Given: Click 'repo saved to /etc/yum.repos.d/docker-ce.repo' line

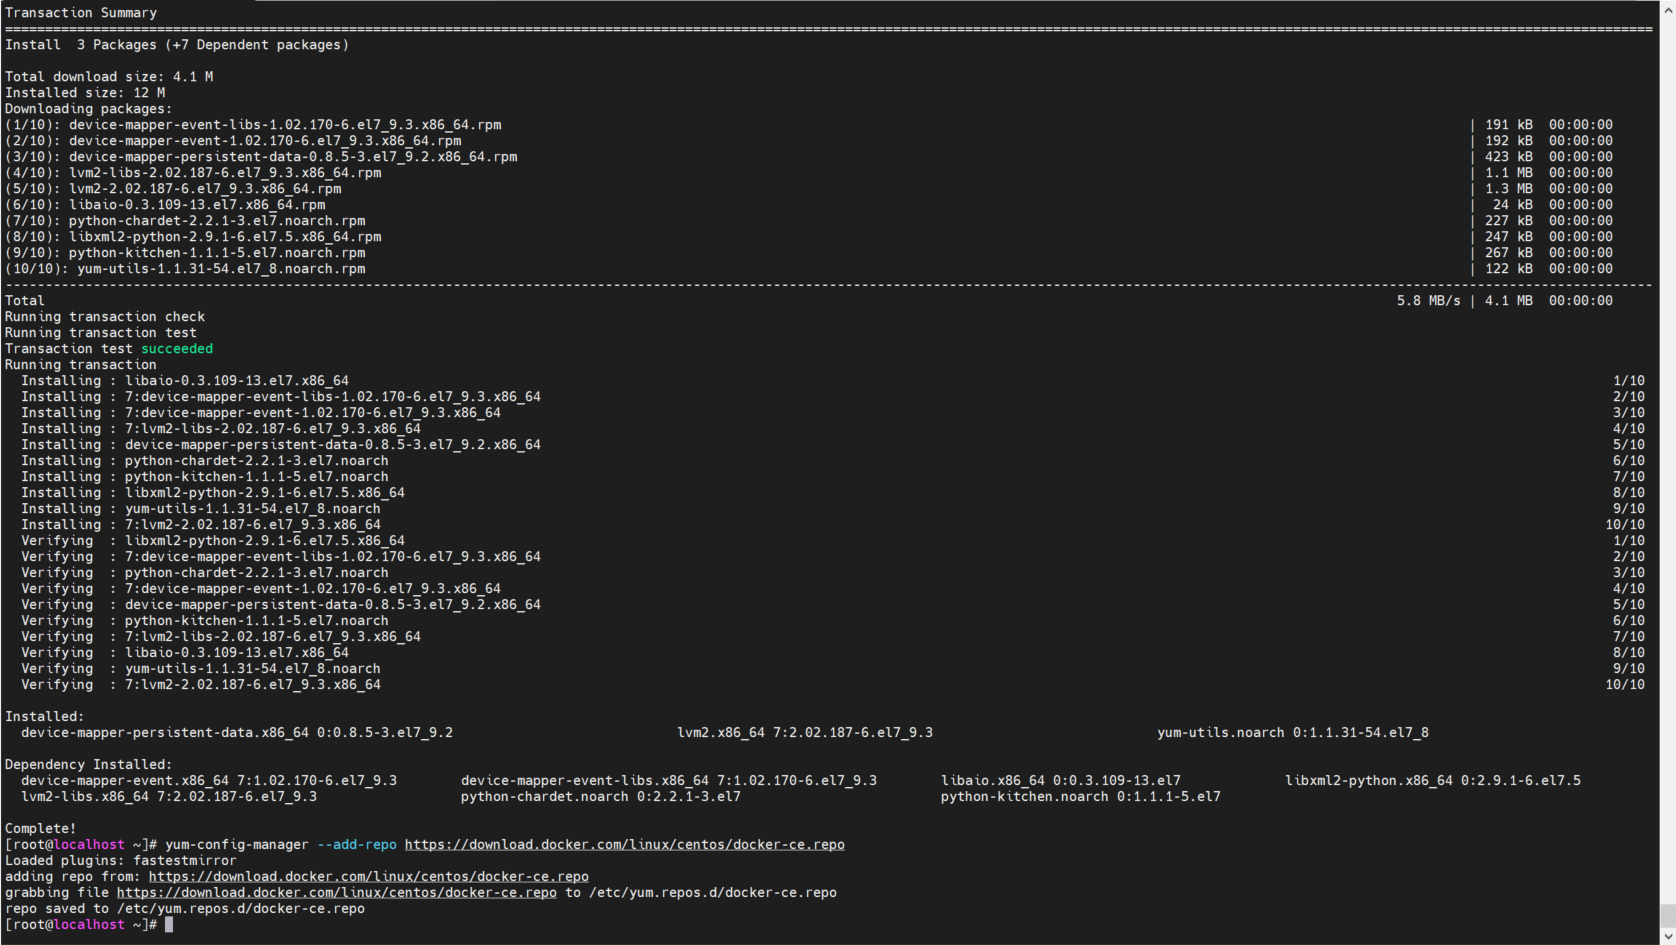Looking at the screenshot, I should click(185, 909).
